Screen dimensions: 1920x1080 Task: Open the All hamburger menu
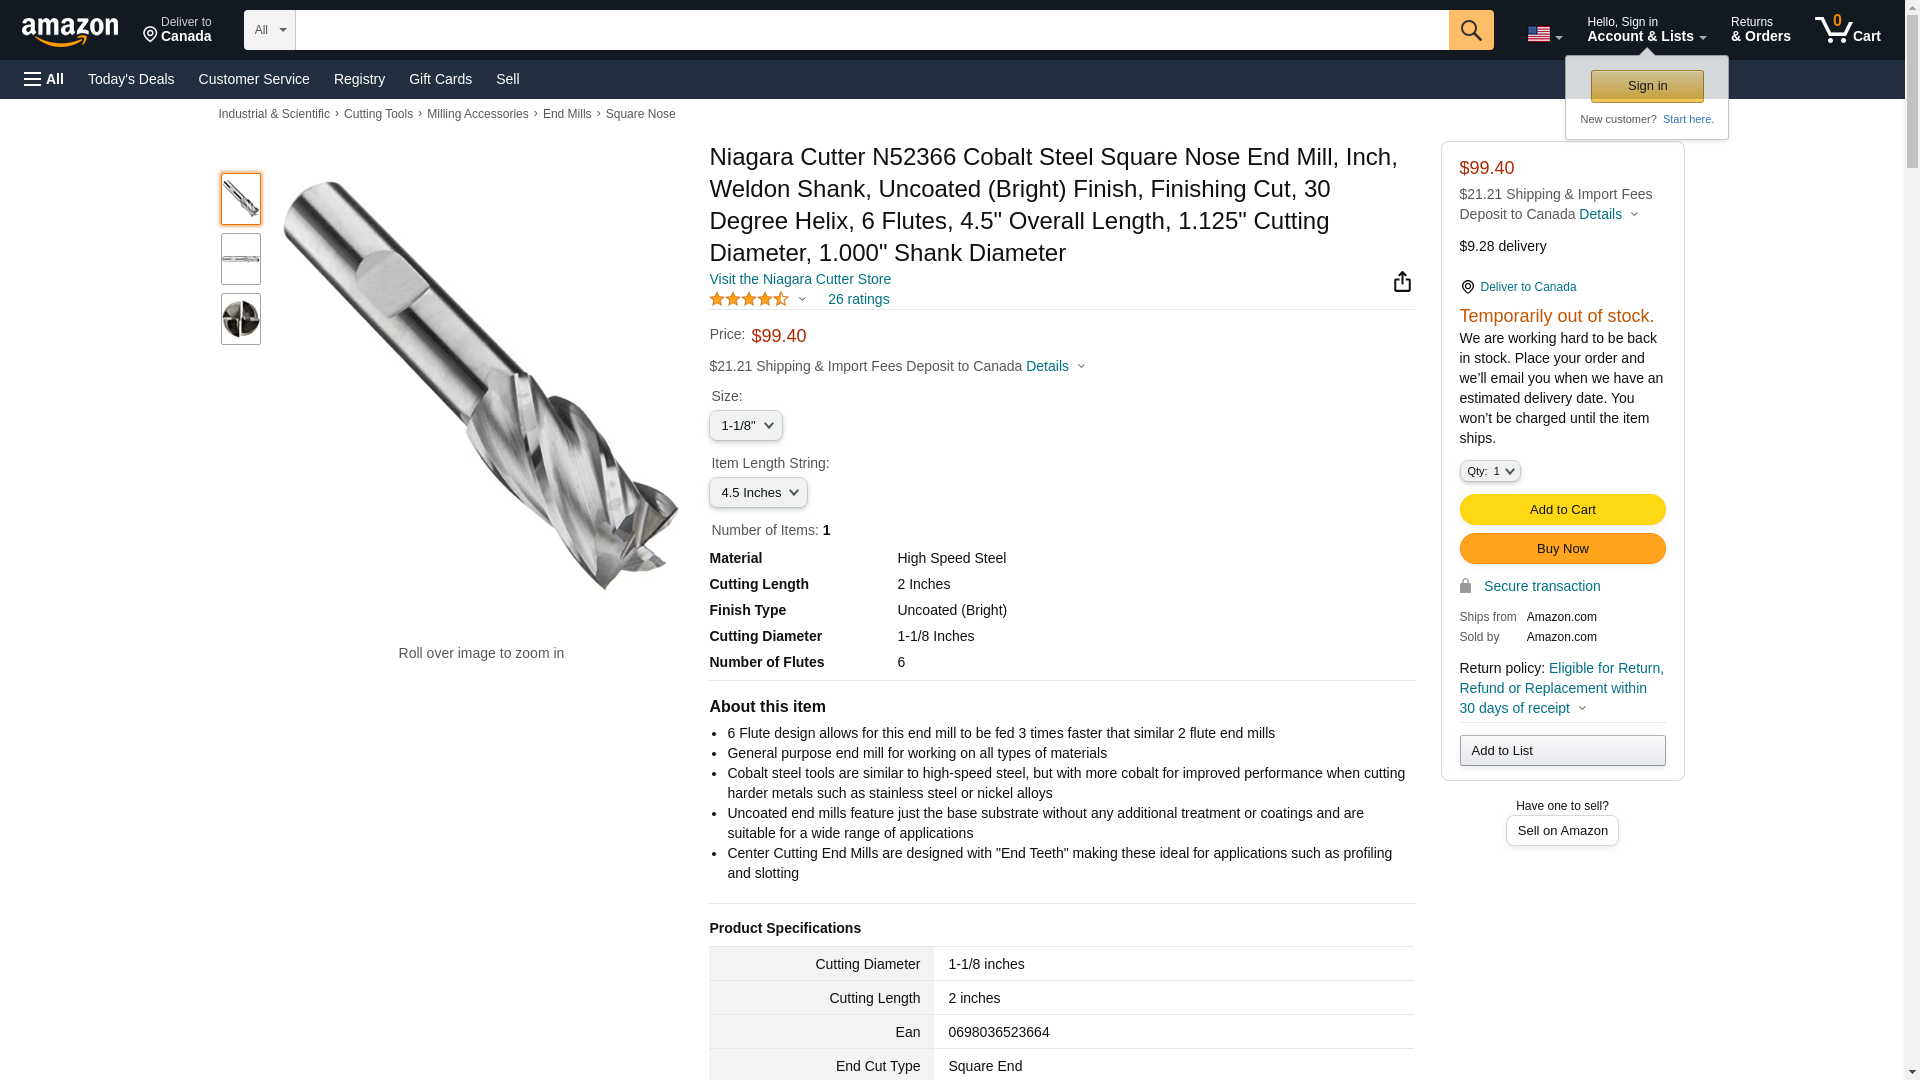[x=44, y=79]
